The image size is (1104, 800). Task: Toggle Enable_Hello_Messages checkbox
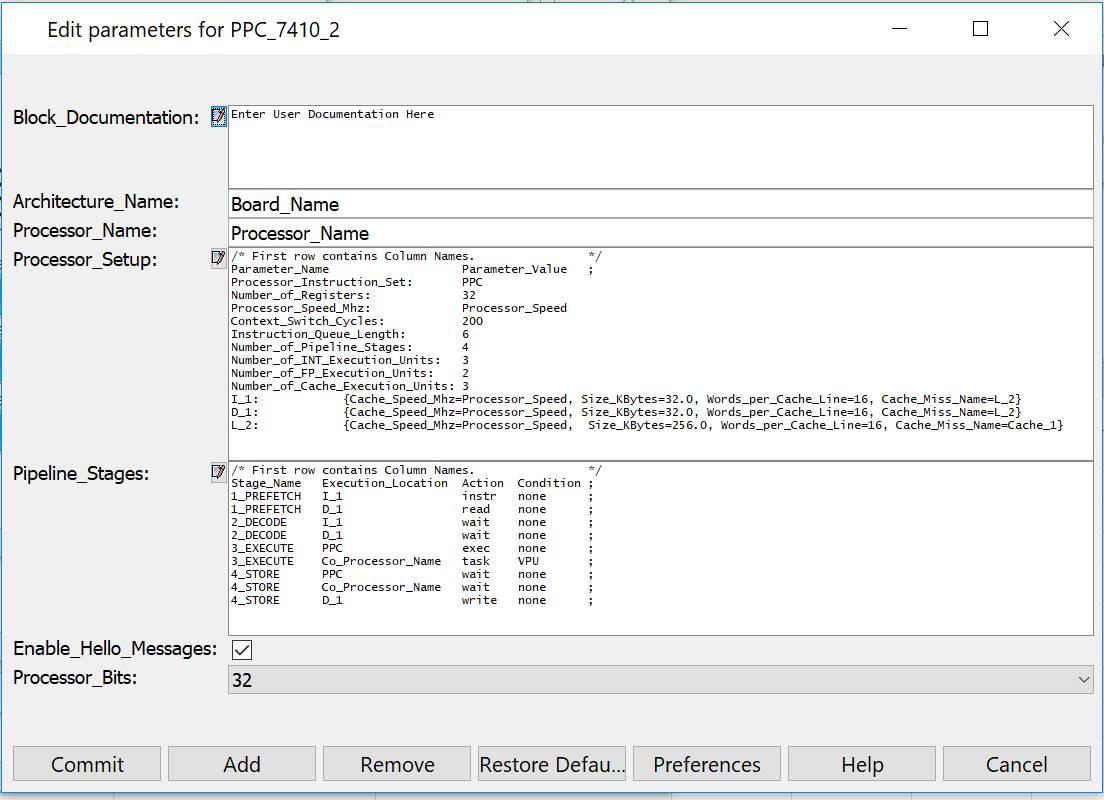pos(242,650)
